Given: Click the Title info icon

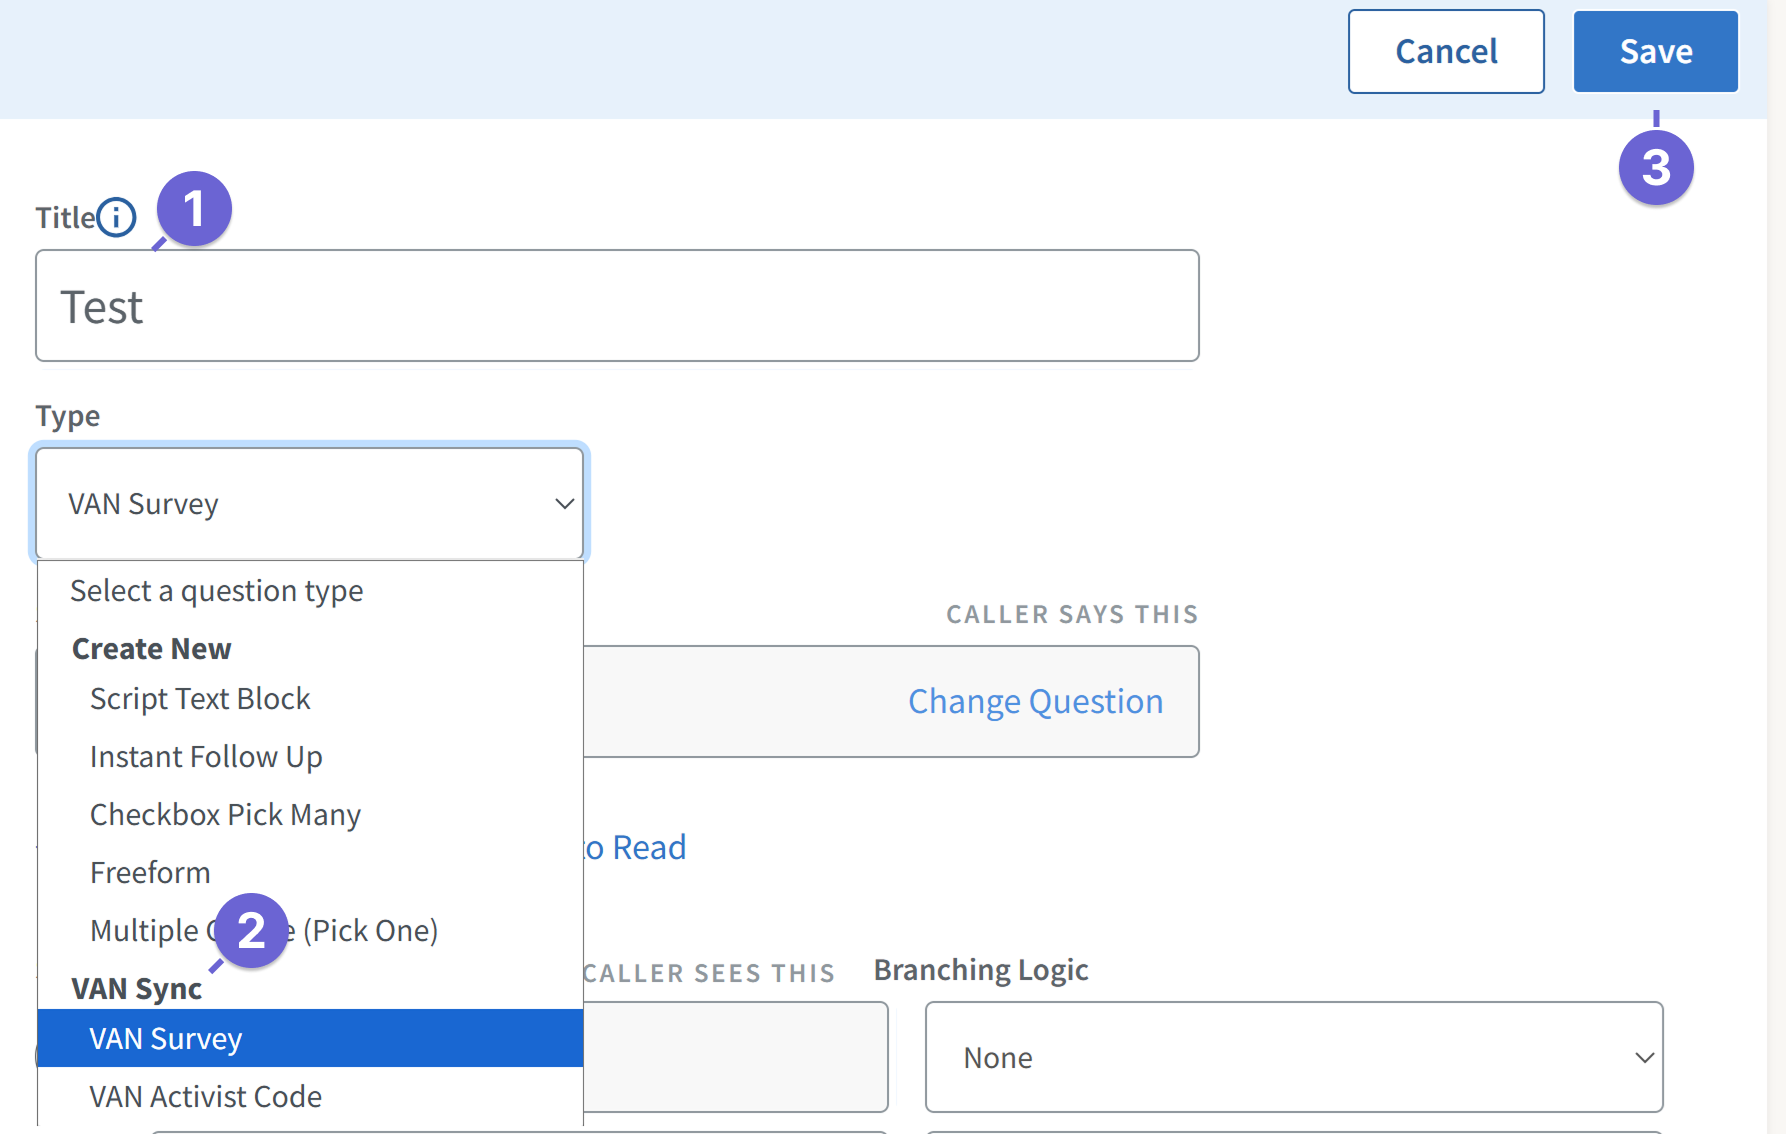Looking at the screenshot, I should click(x=116, y=217).
